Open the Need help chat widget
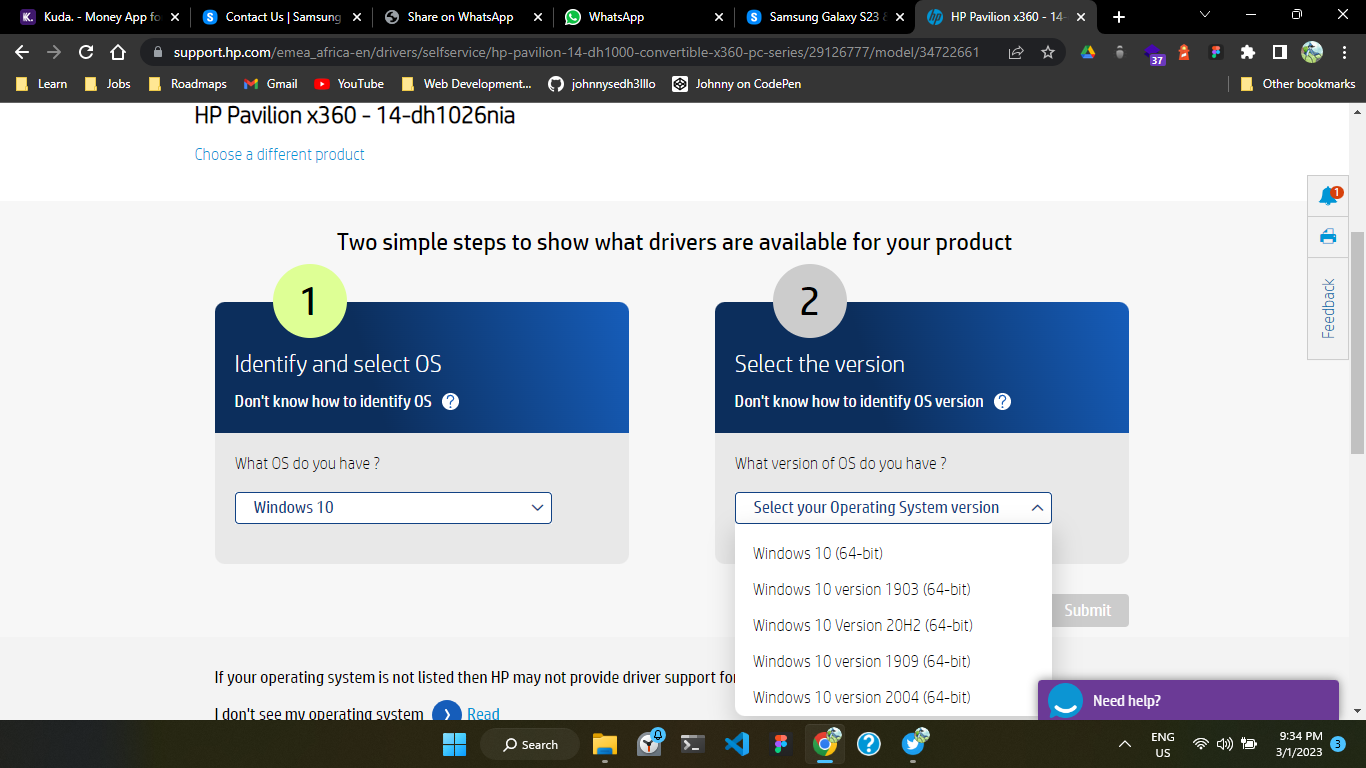 pyautogui.click(x=1188, y=700)
